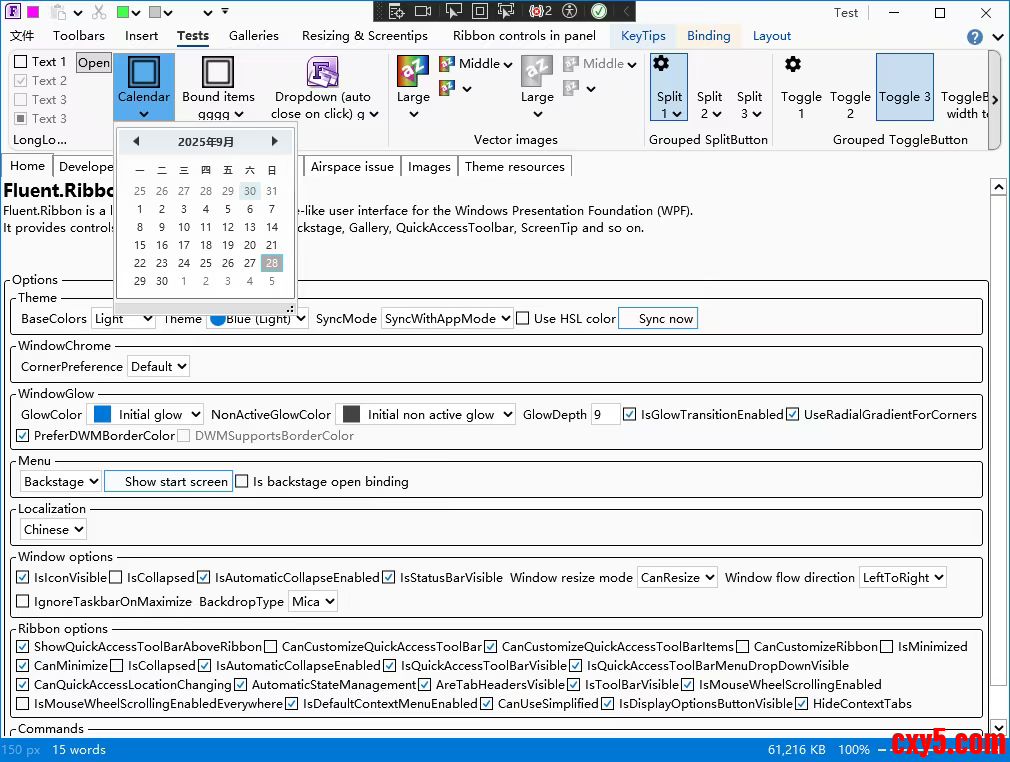Expand the Localization Chinese dropdown
1010x762 pixels.
tap(54, 530)
